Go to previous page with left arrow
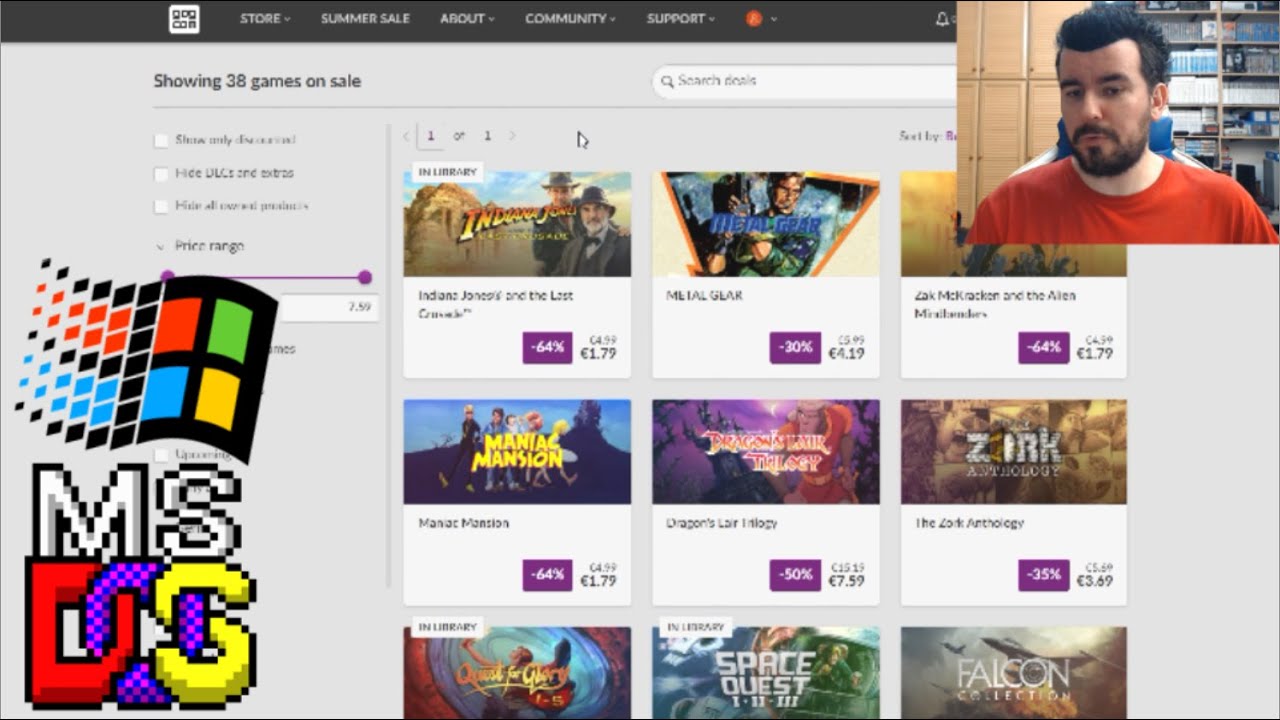 [x=406, y=136]
